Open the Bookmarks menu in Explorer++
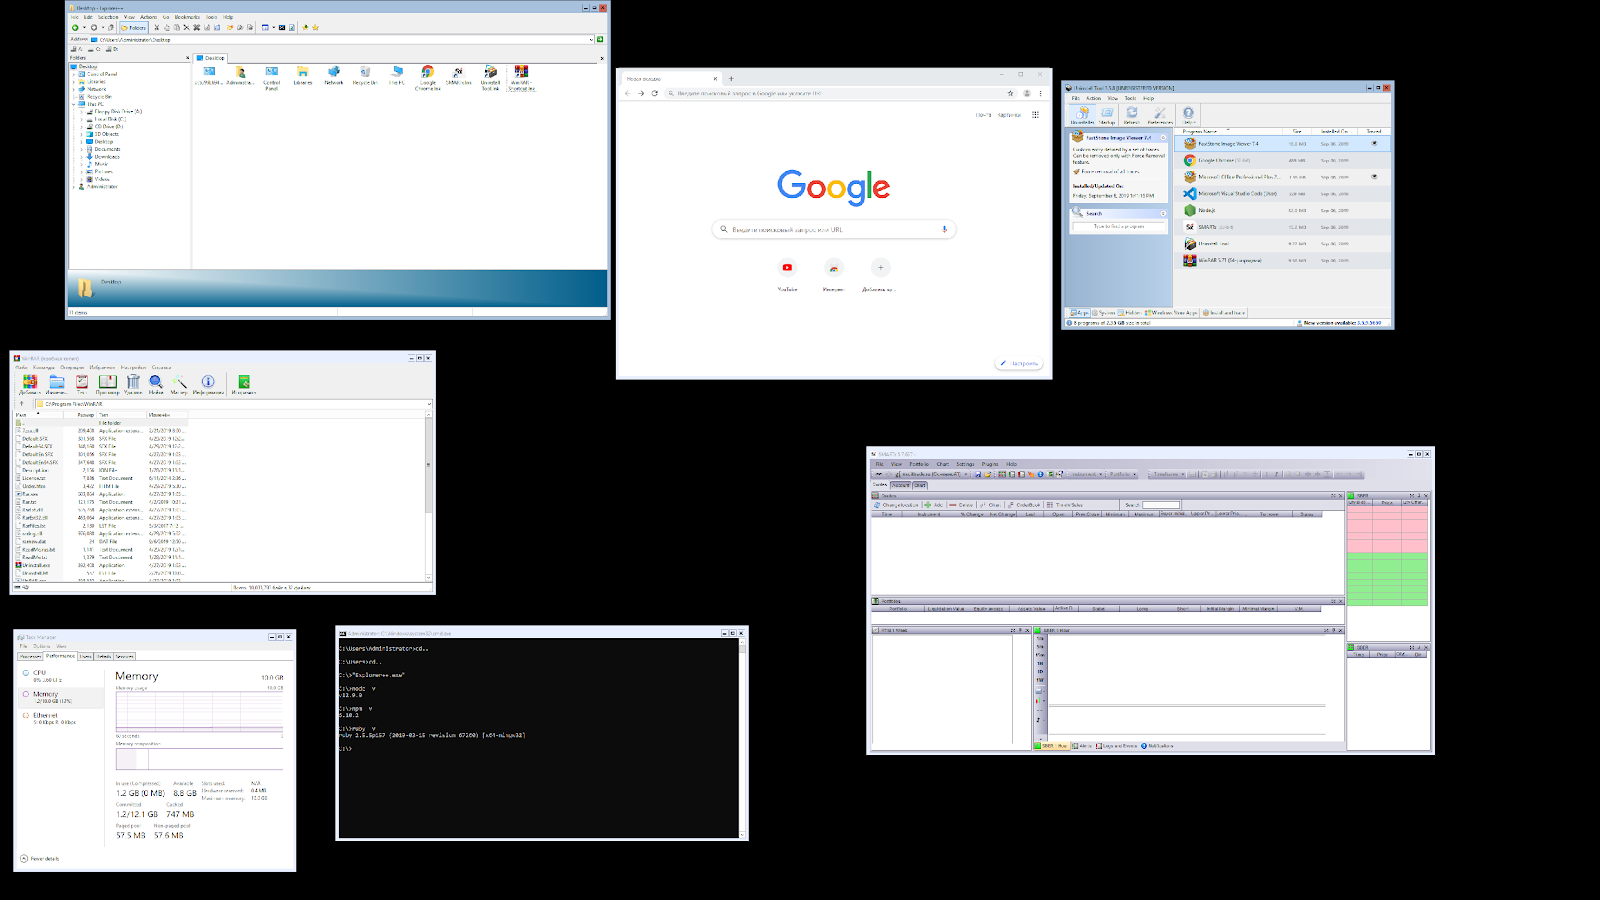 (187, 17)
